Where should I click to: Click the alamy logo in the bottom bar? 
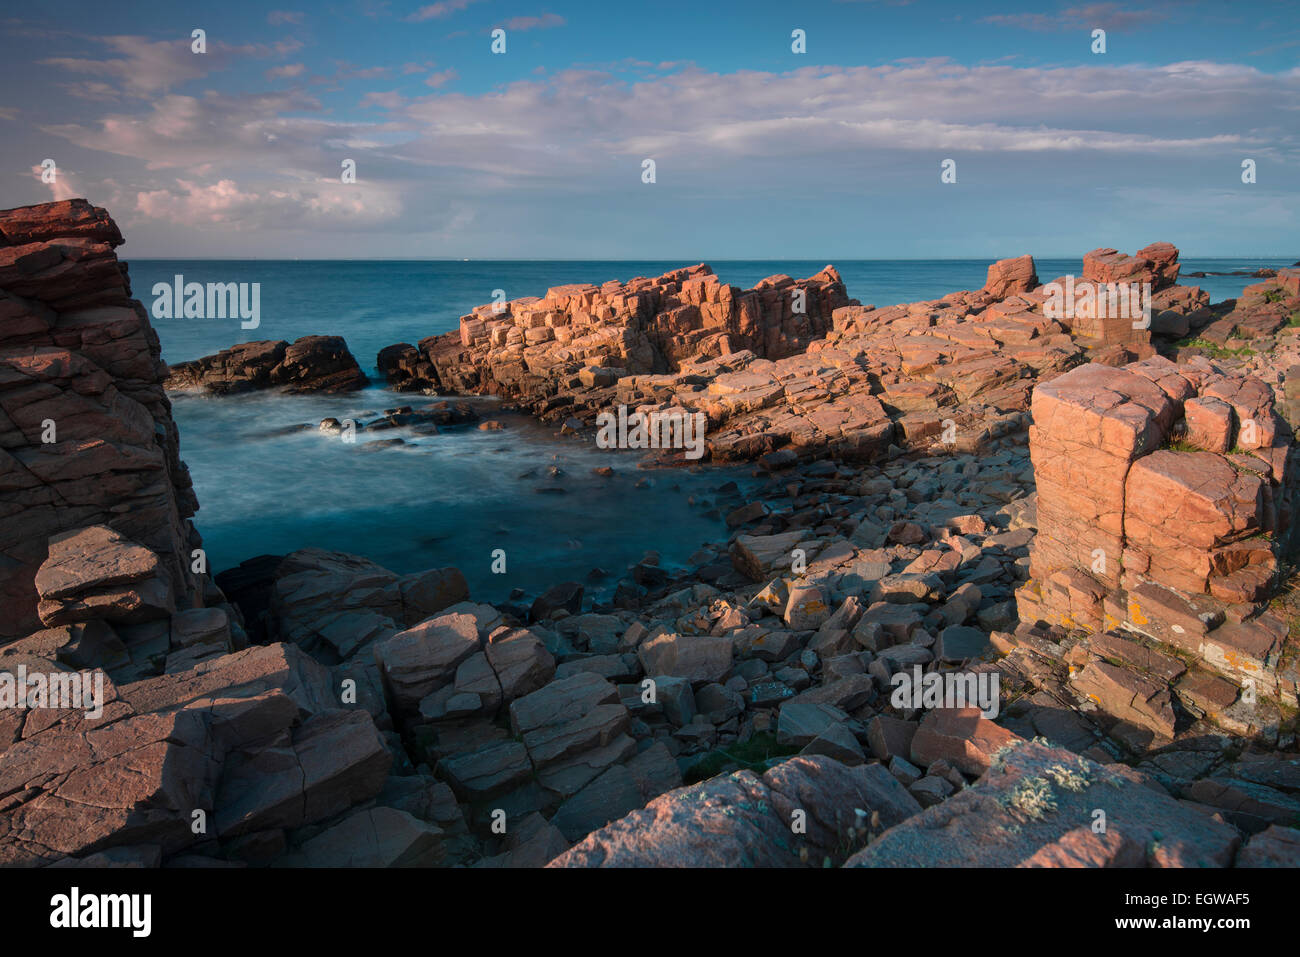click(101, 912)
